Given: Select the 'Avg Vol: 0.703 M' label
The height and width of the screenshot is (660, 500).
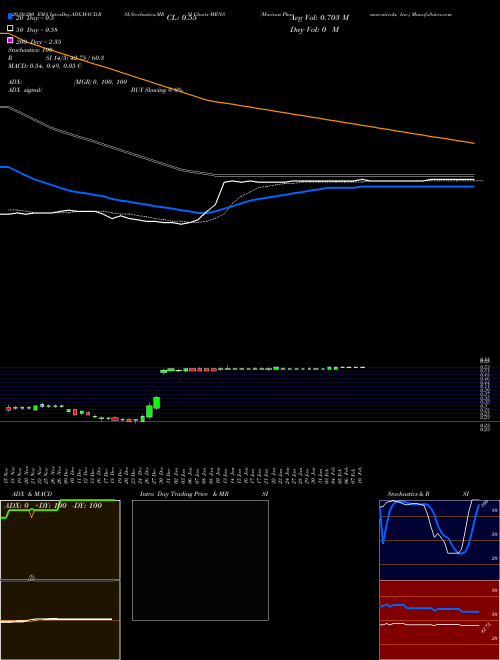Looking at the screenshot, I should pyautogui.click(x=319, y=18).
